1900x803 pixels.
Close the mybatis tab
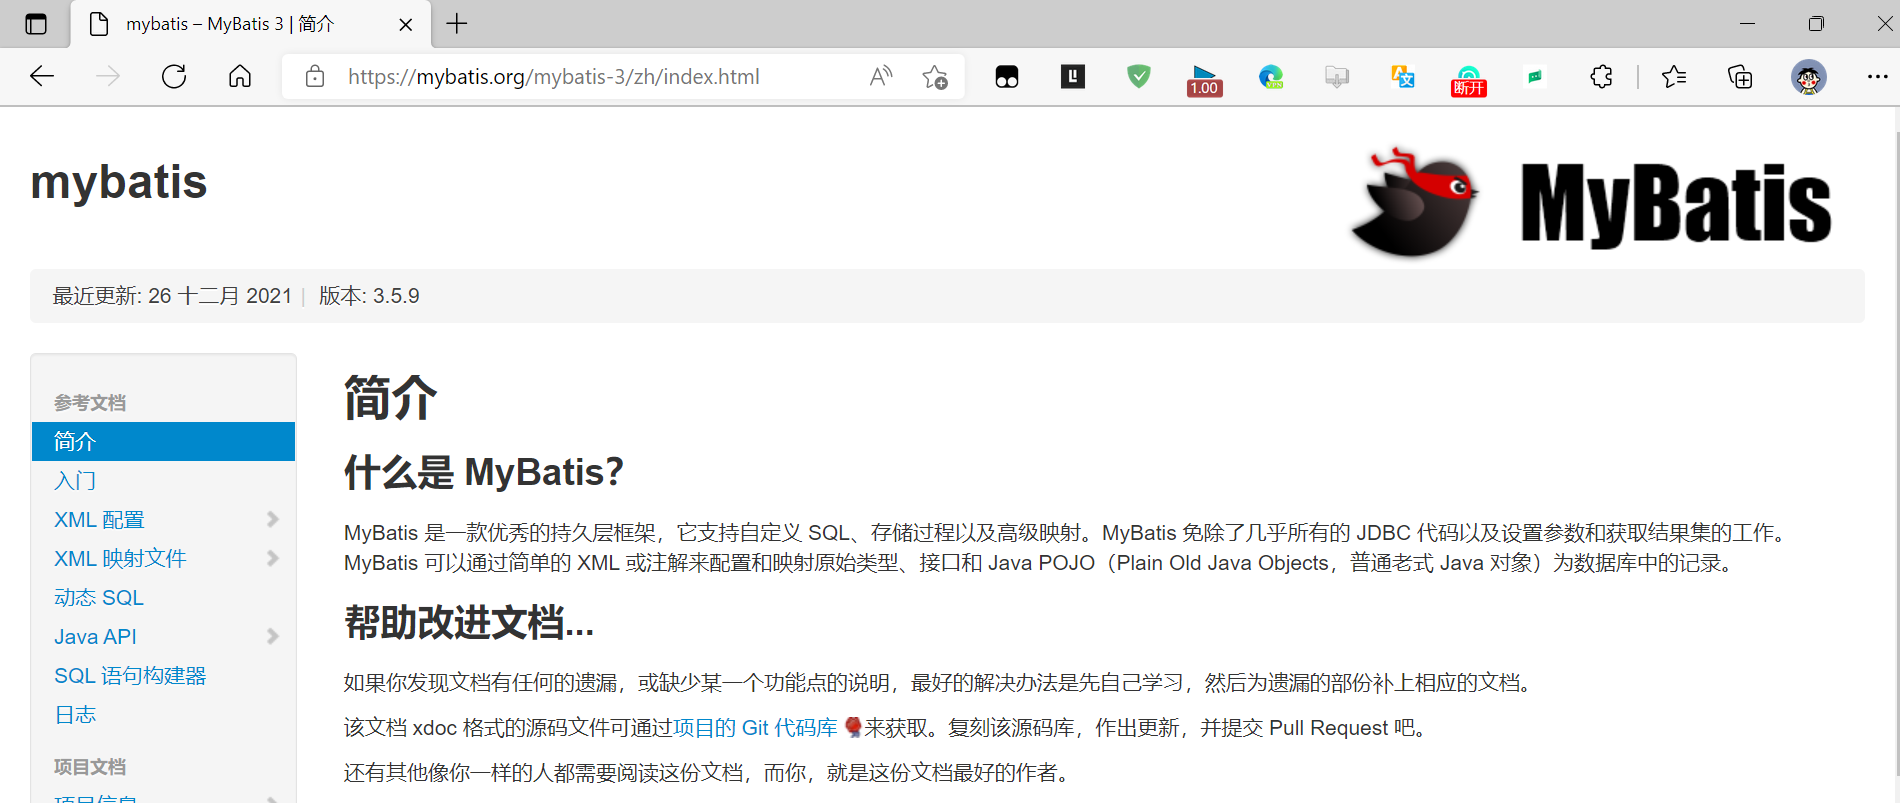(406, 24)
